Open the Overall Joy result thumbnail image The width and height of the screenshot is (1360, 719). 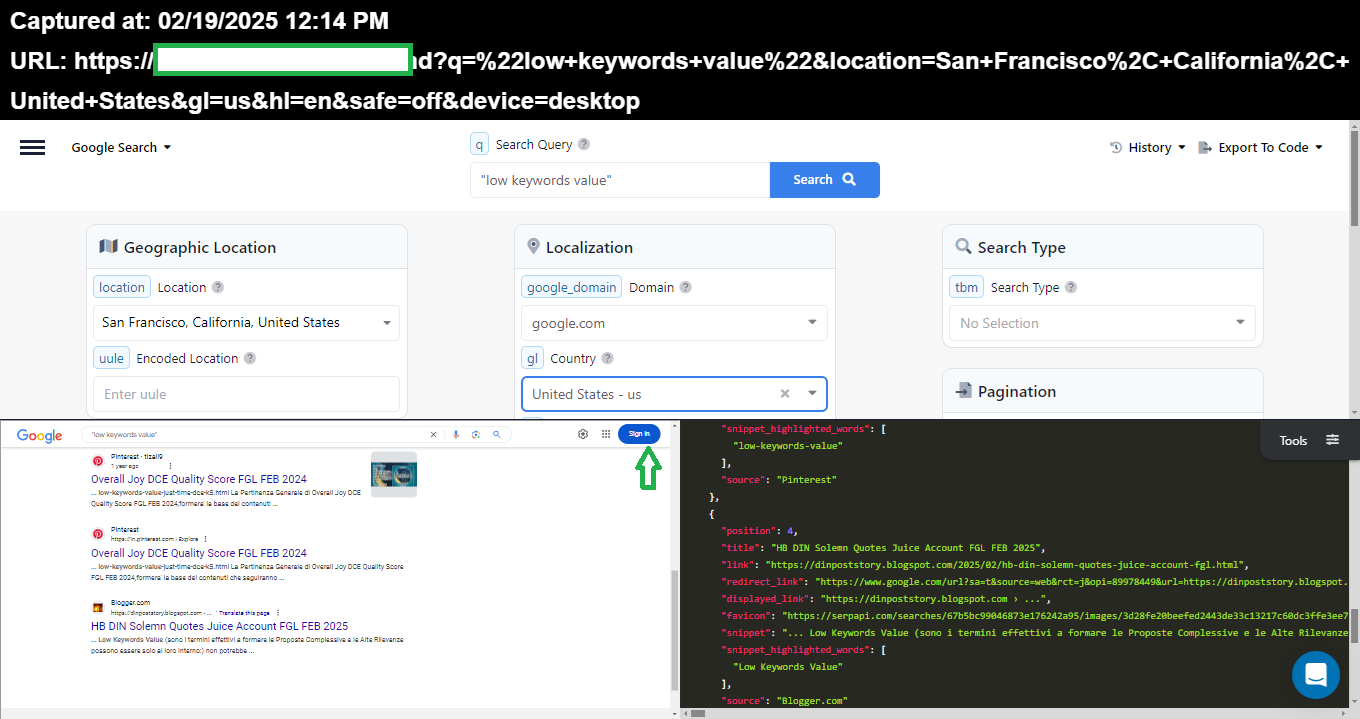click(394, 475)
